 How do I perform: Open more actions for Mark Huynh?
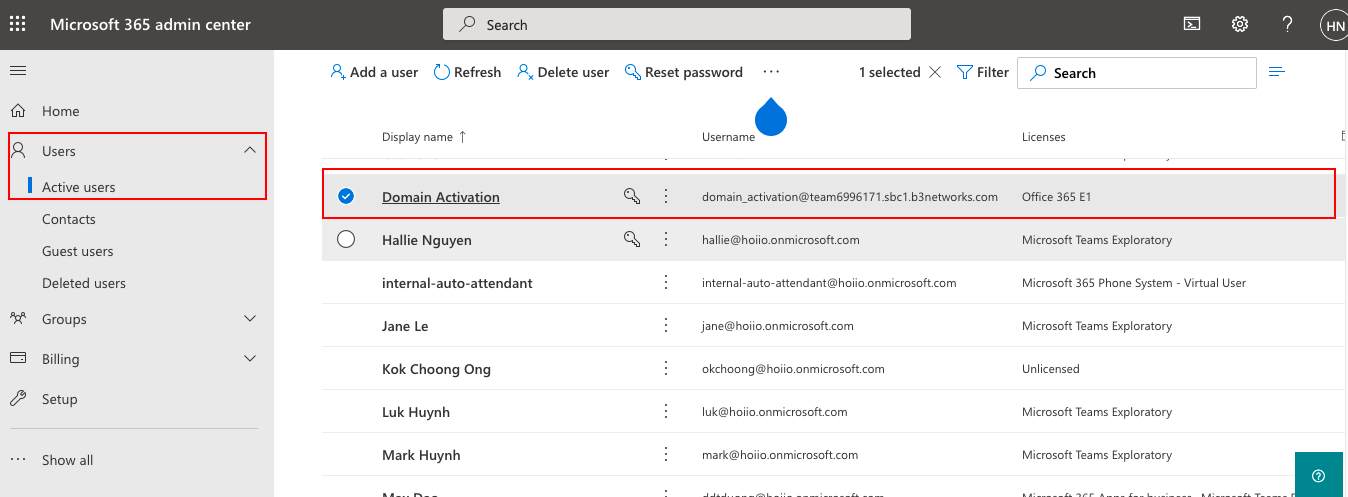(x=666, y=455)
